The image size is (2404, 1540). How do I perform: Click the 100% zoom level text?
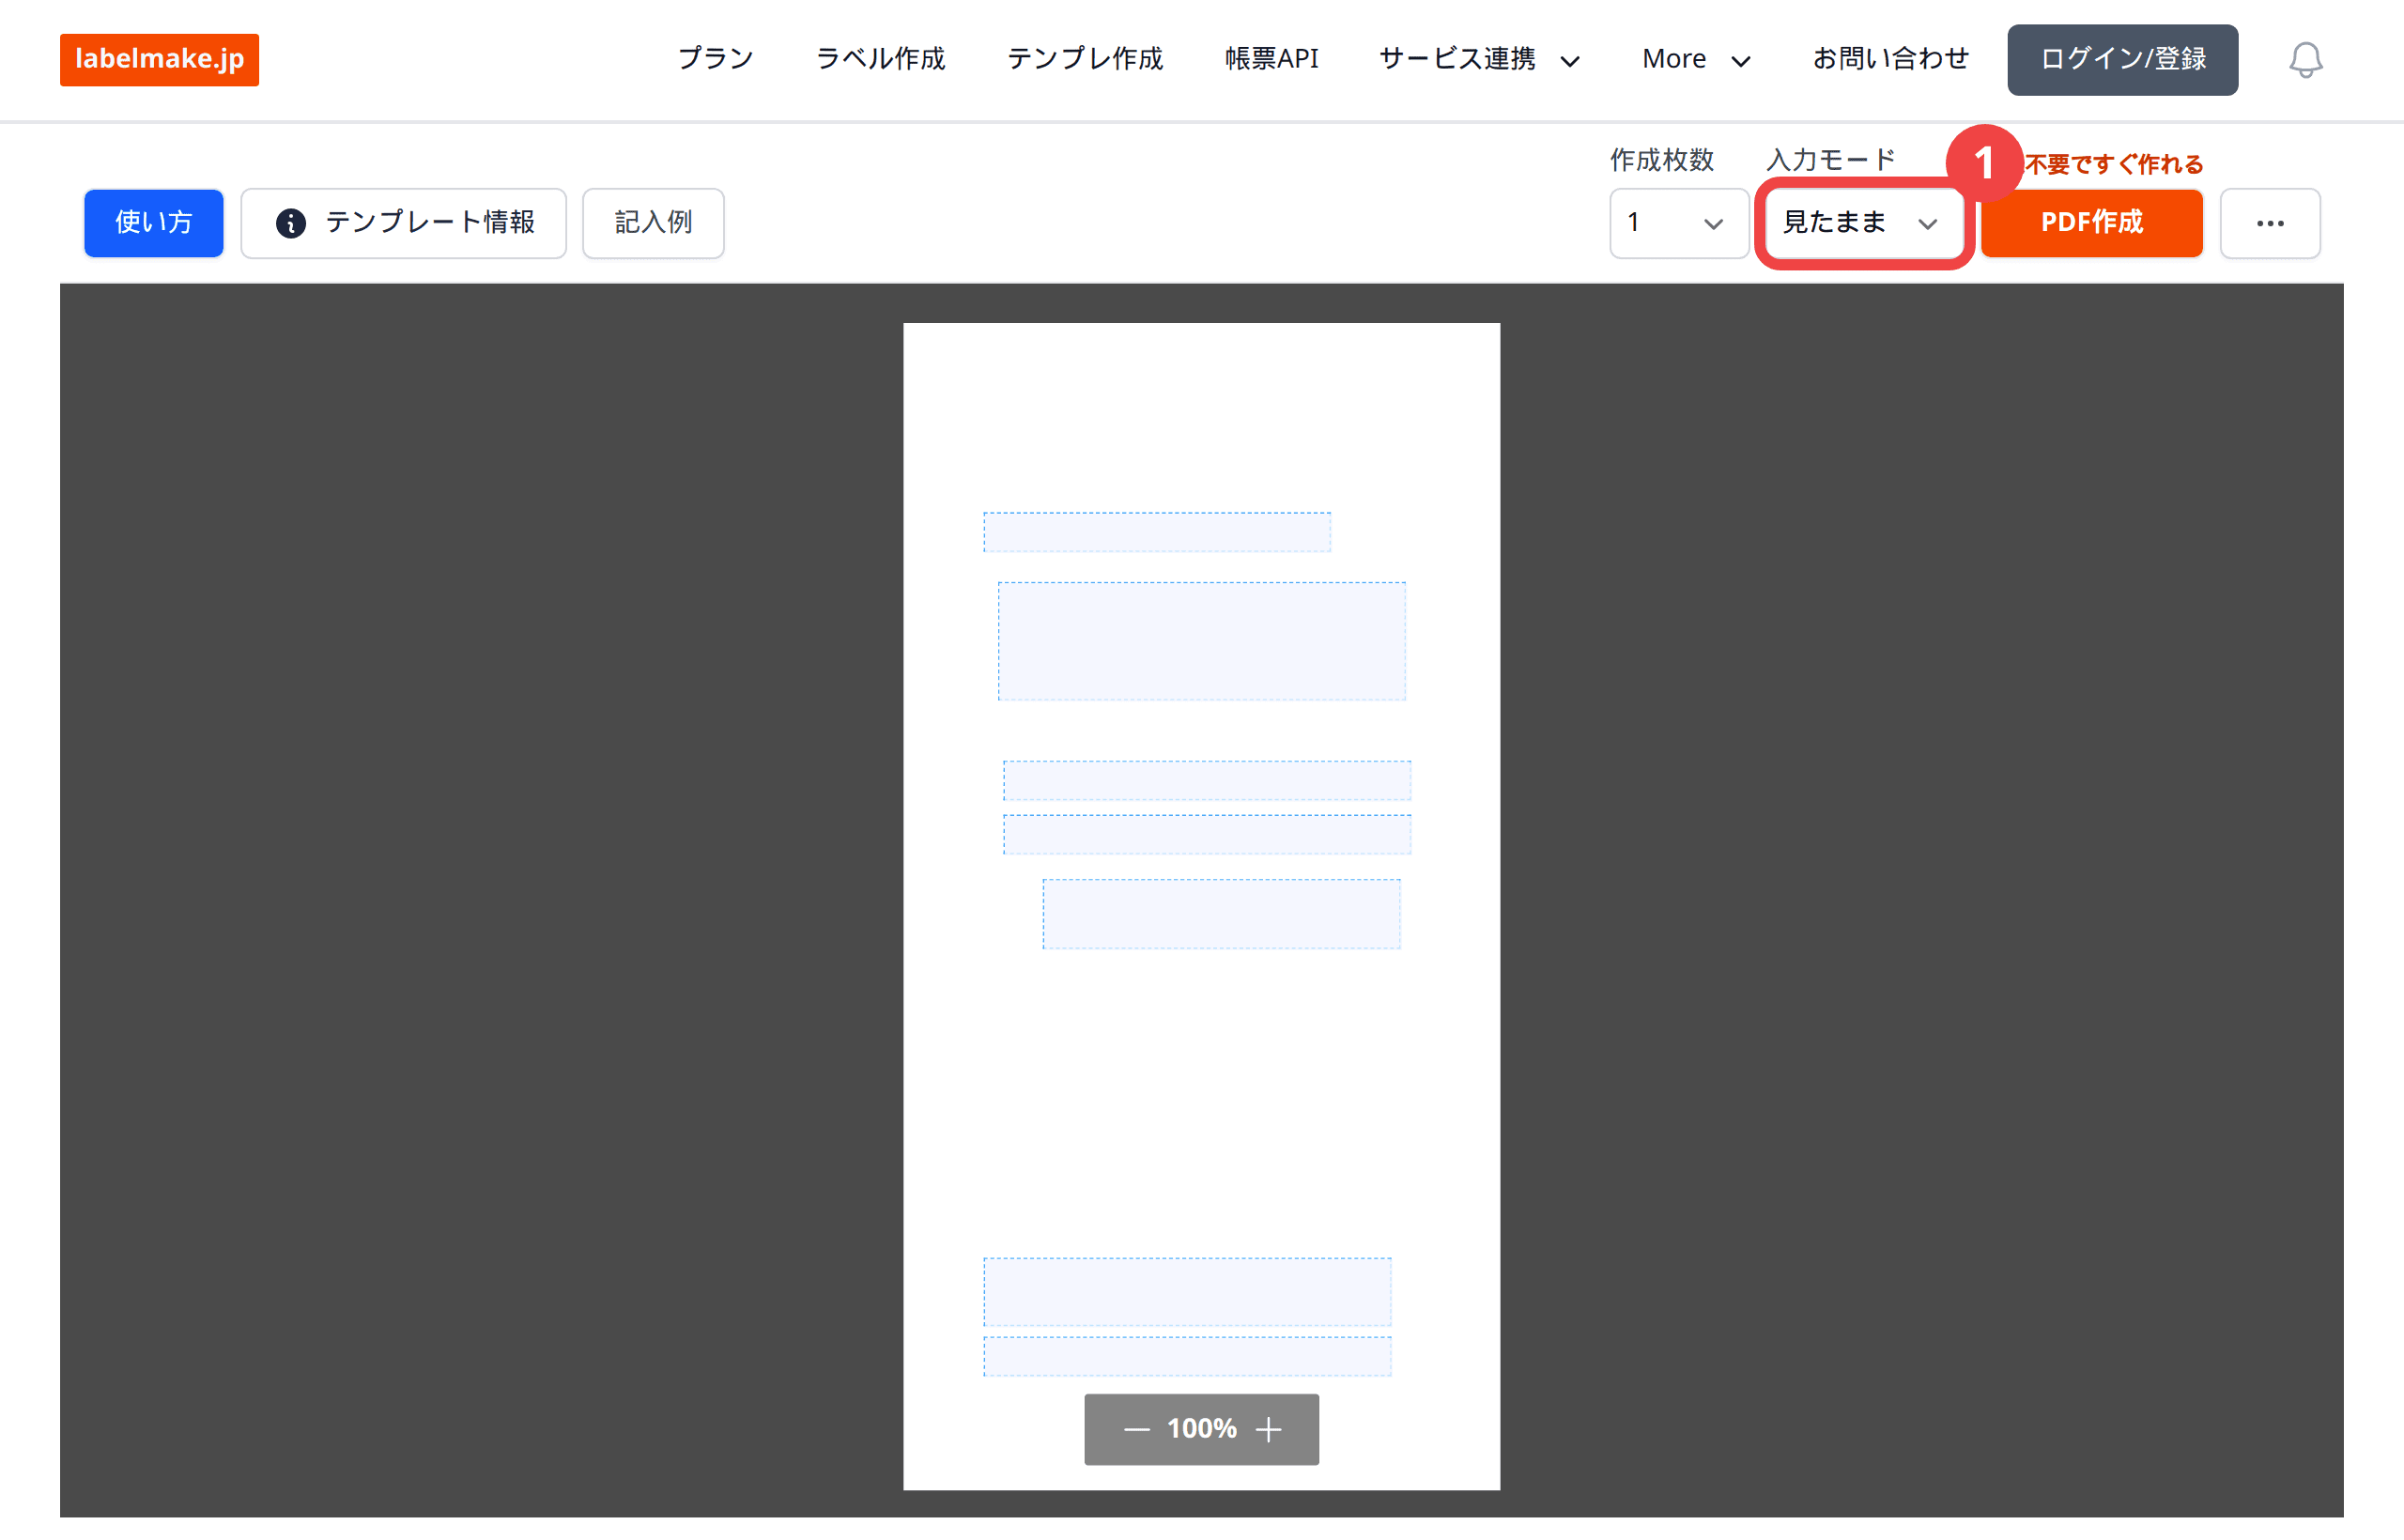(x=1201, y=1429)
